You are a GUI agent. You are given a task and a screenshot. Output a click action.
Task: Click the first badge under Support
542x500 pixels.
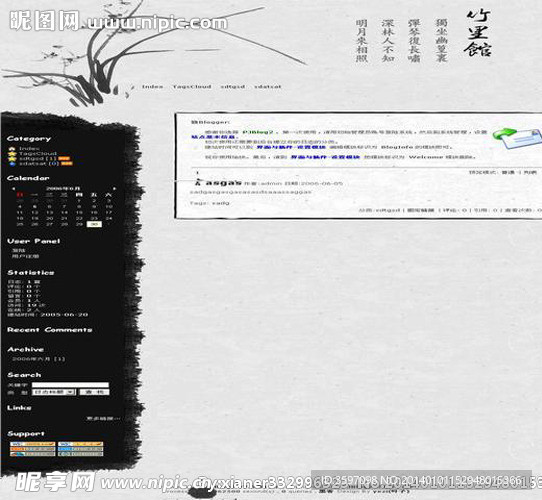32,444
